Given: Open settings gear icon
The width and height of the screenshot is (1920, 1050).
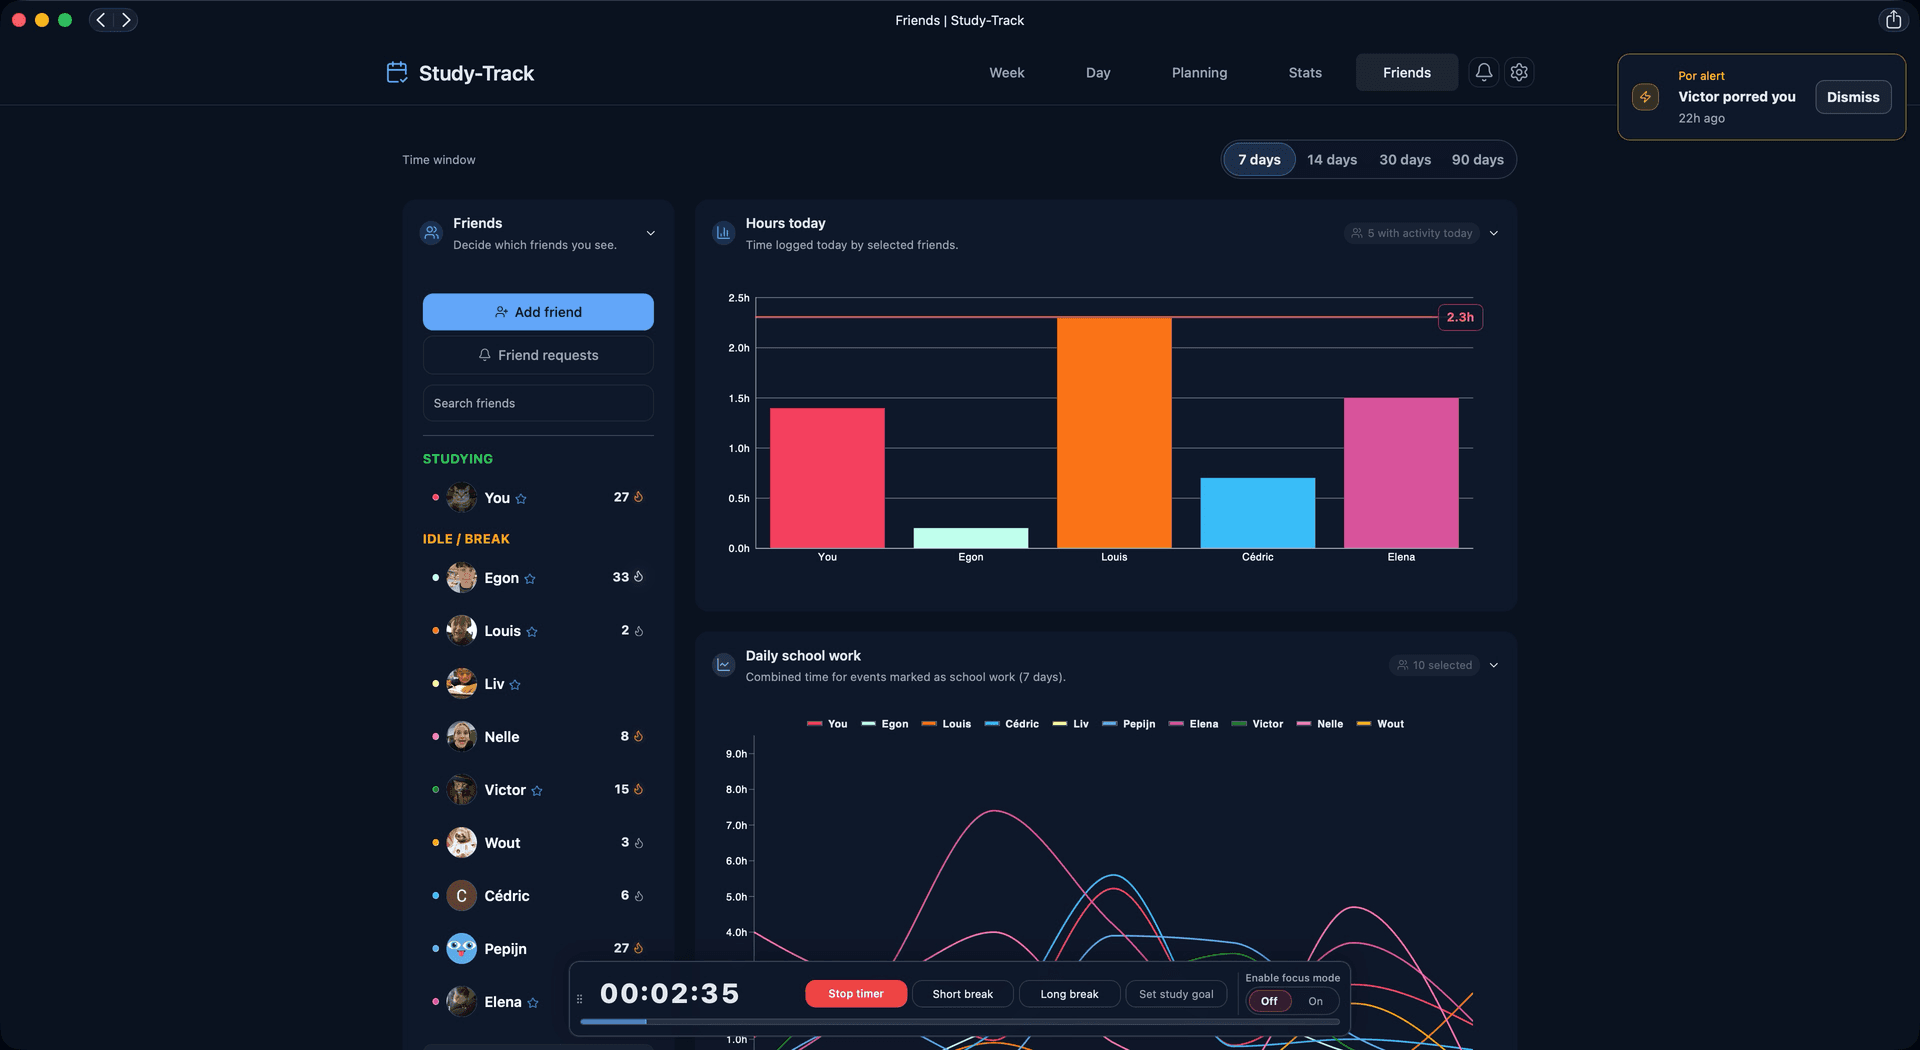Looking at the screenshot, I should [1519, 72].
